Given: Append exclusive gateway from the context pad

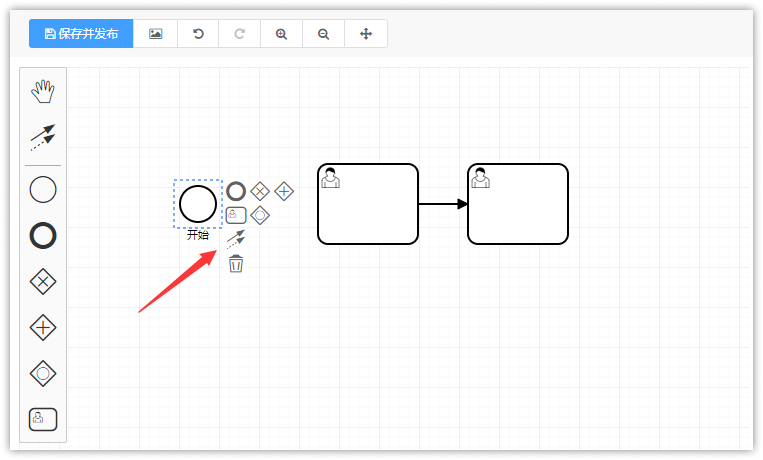Looking at the screenshot, I should [x=260, y=191].
